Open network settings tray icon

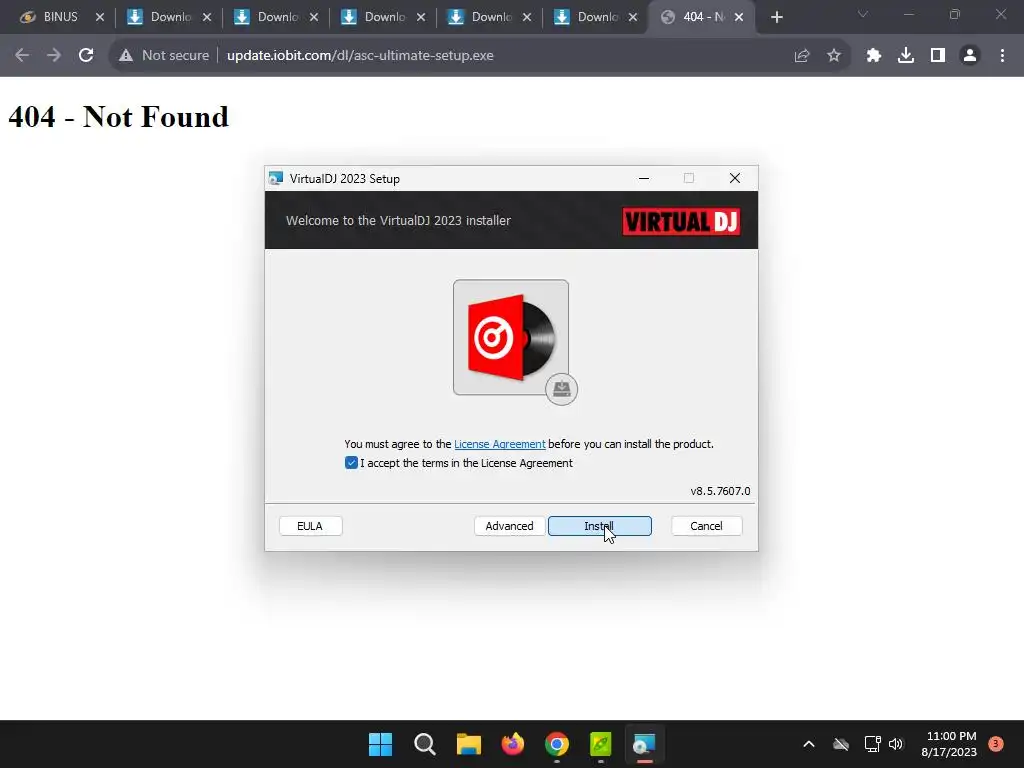tap(872, 744)
